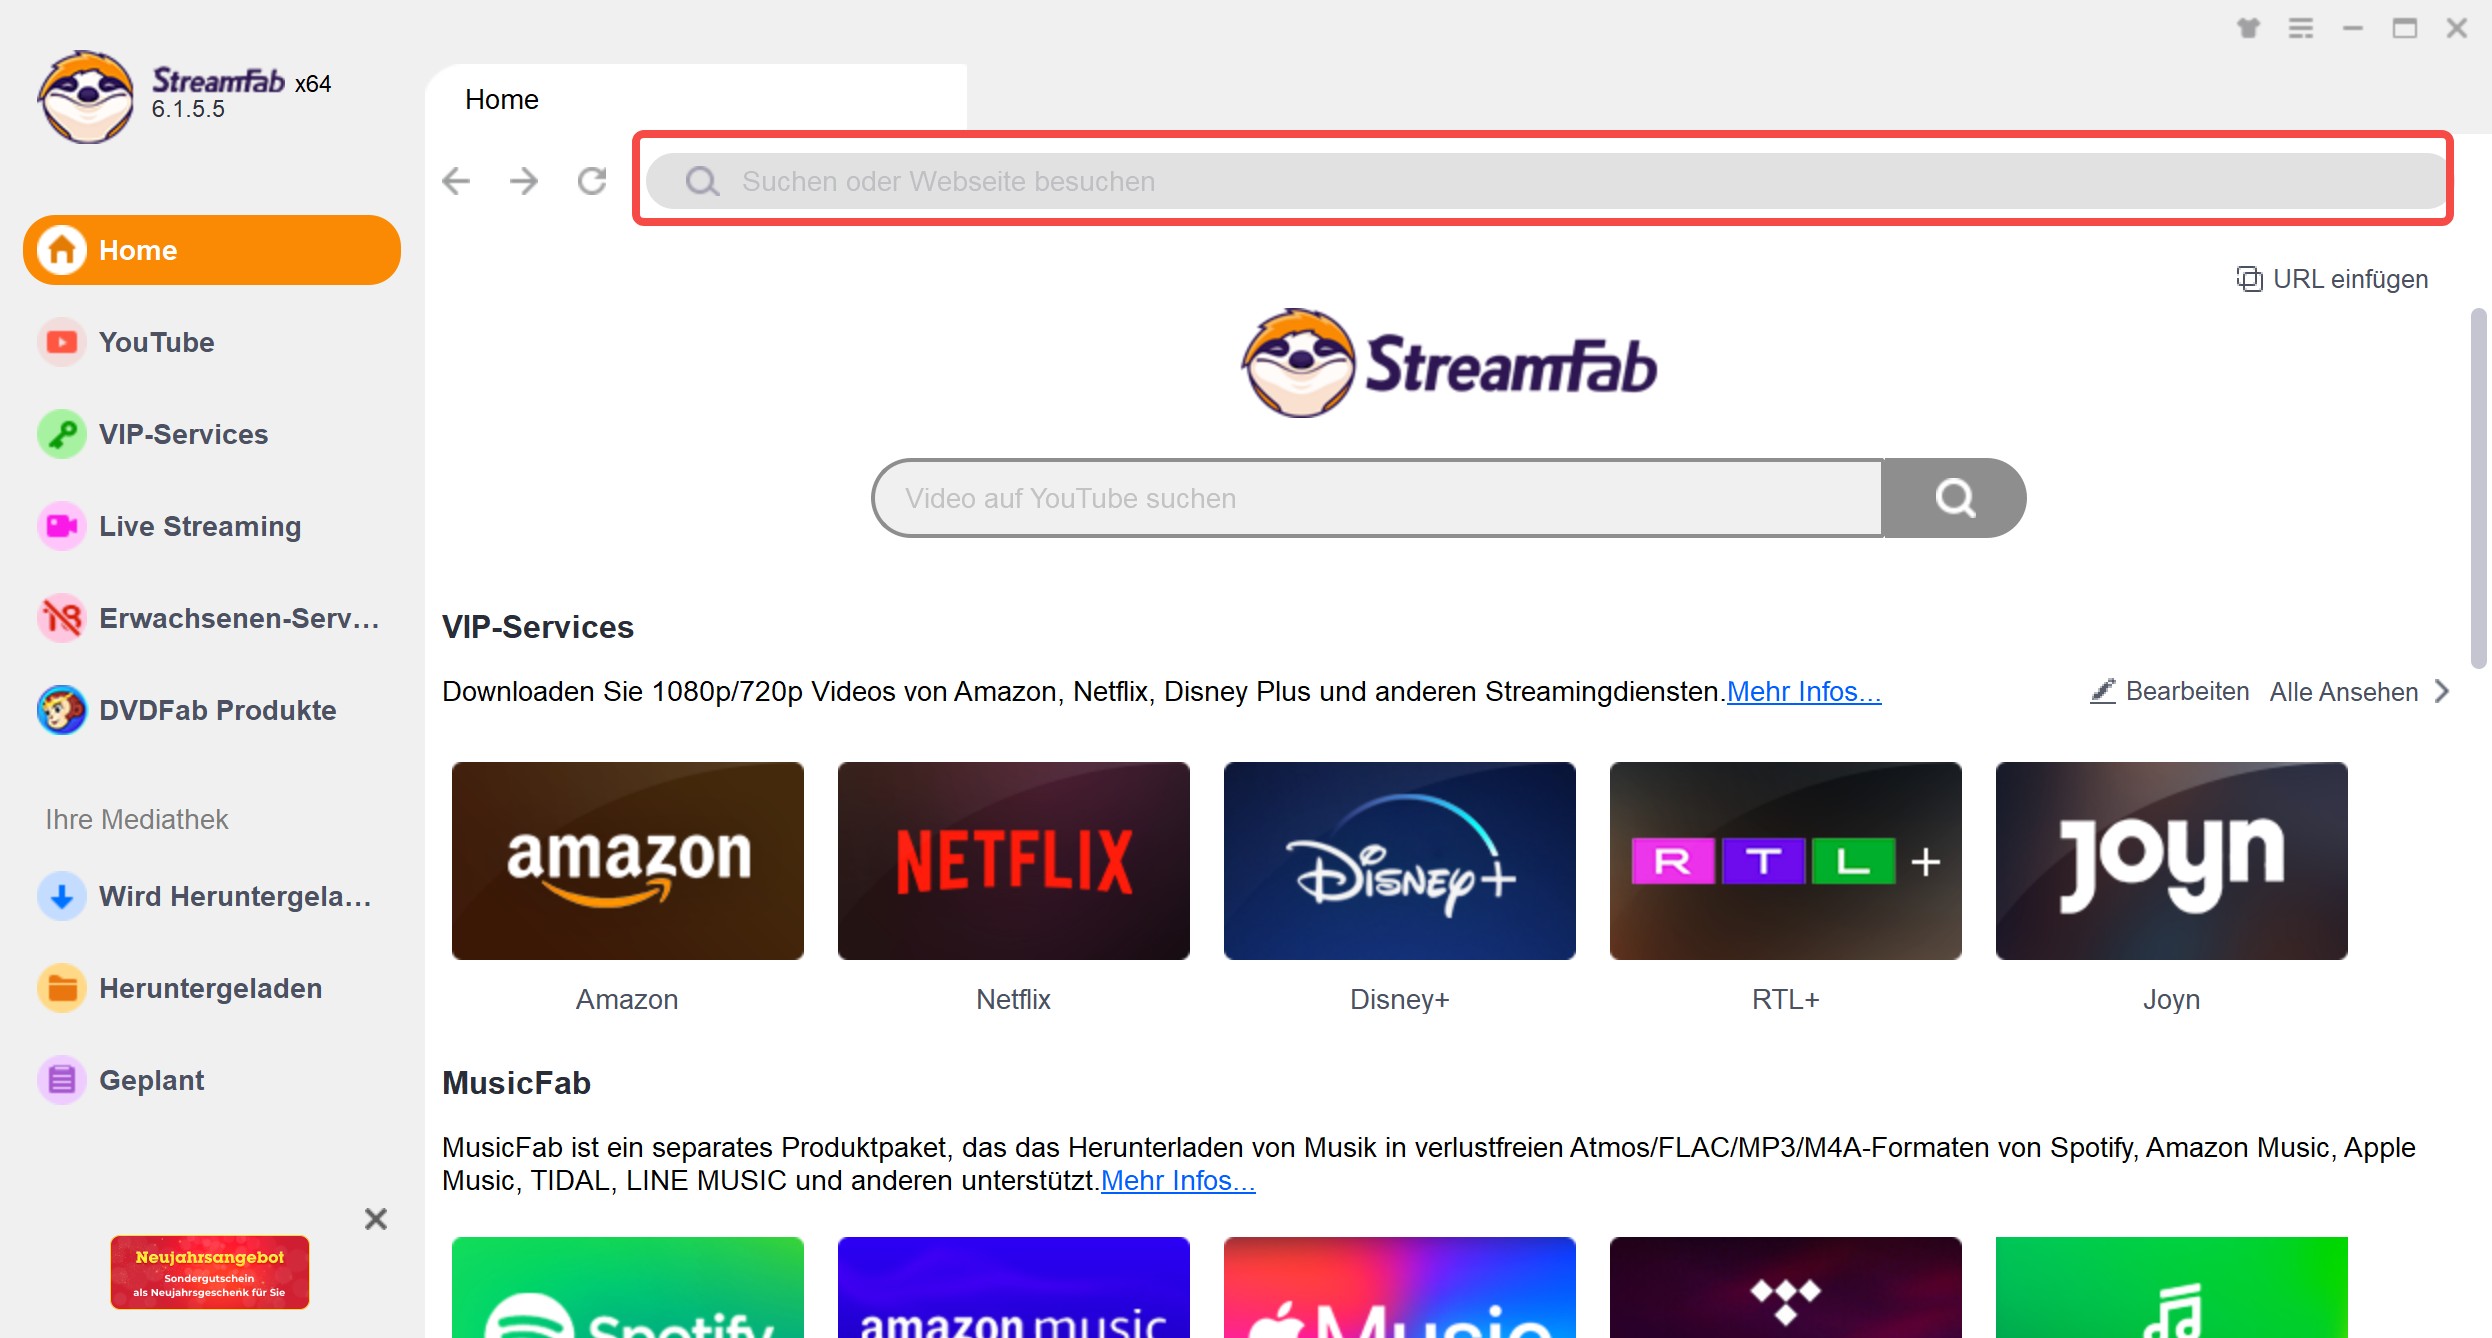This screenshot has width=2492, height=1338.
Task: Click the URL einfügen copy icon
Action: [2249, 279]
